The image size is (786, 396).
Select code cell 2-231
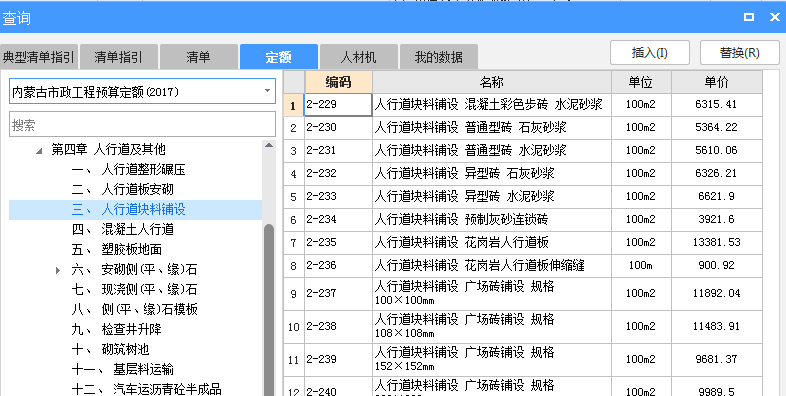pyautogui.click(x=338, y=151)
